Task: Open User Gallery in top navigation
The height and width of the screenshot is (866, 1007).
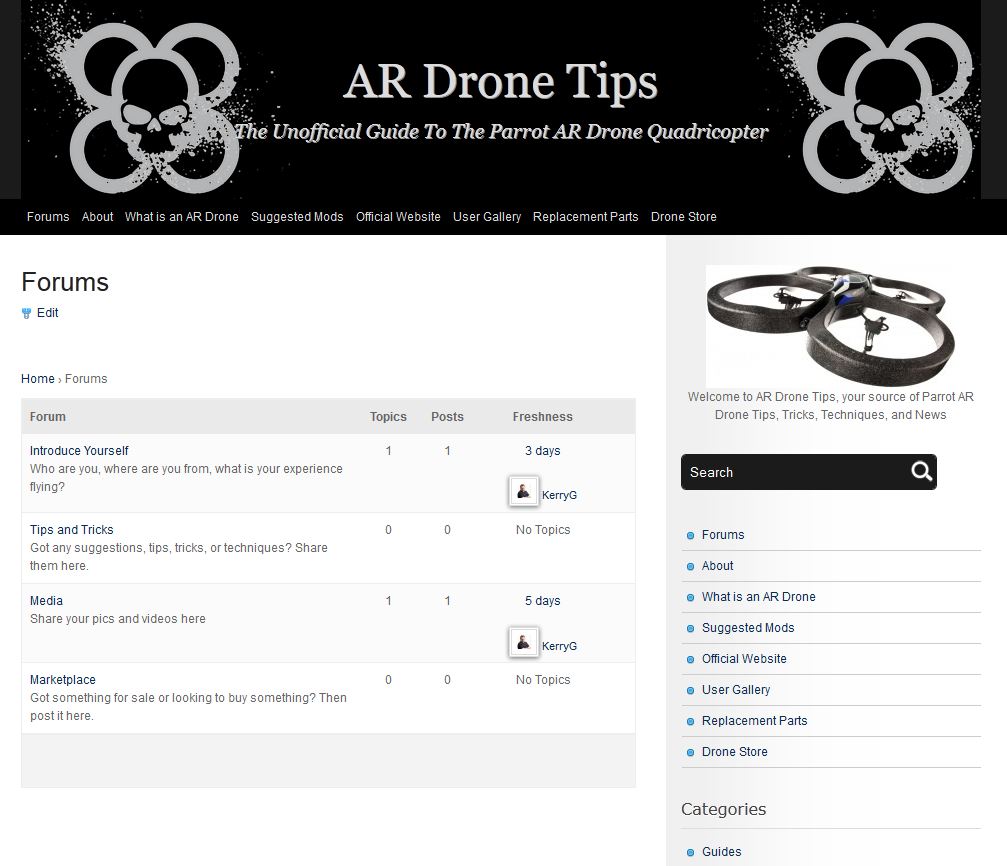Action: pos(487,216)
